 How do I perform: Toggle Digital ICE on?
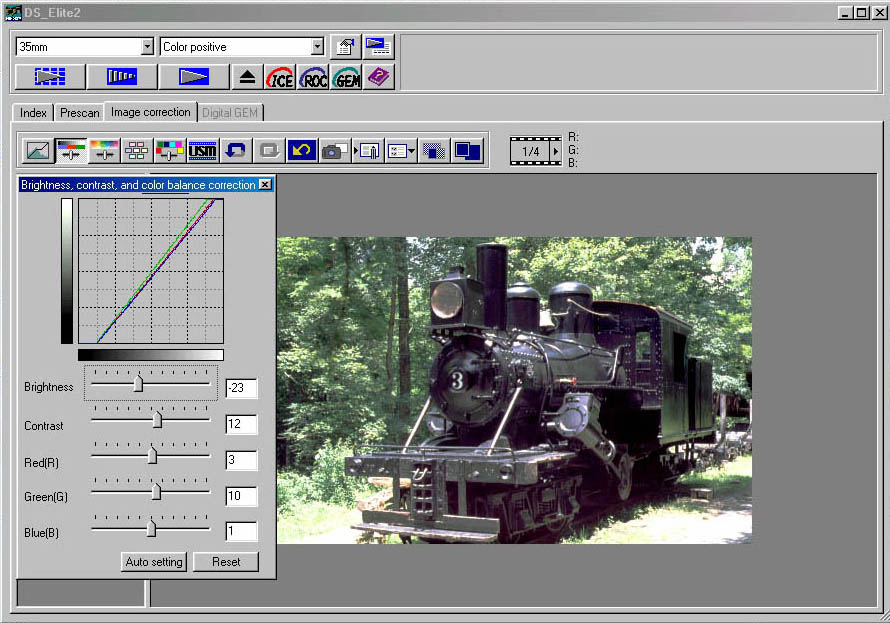pyautogui.click(x=280, y=77)
